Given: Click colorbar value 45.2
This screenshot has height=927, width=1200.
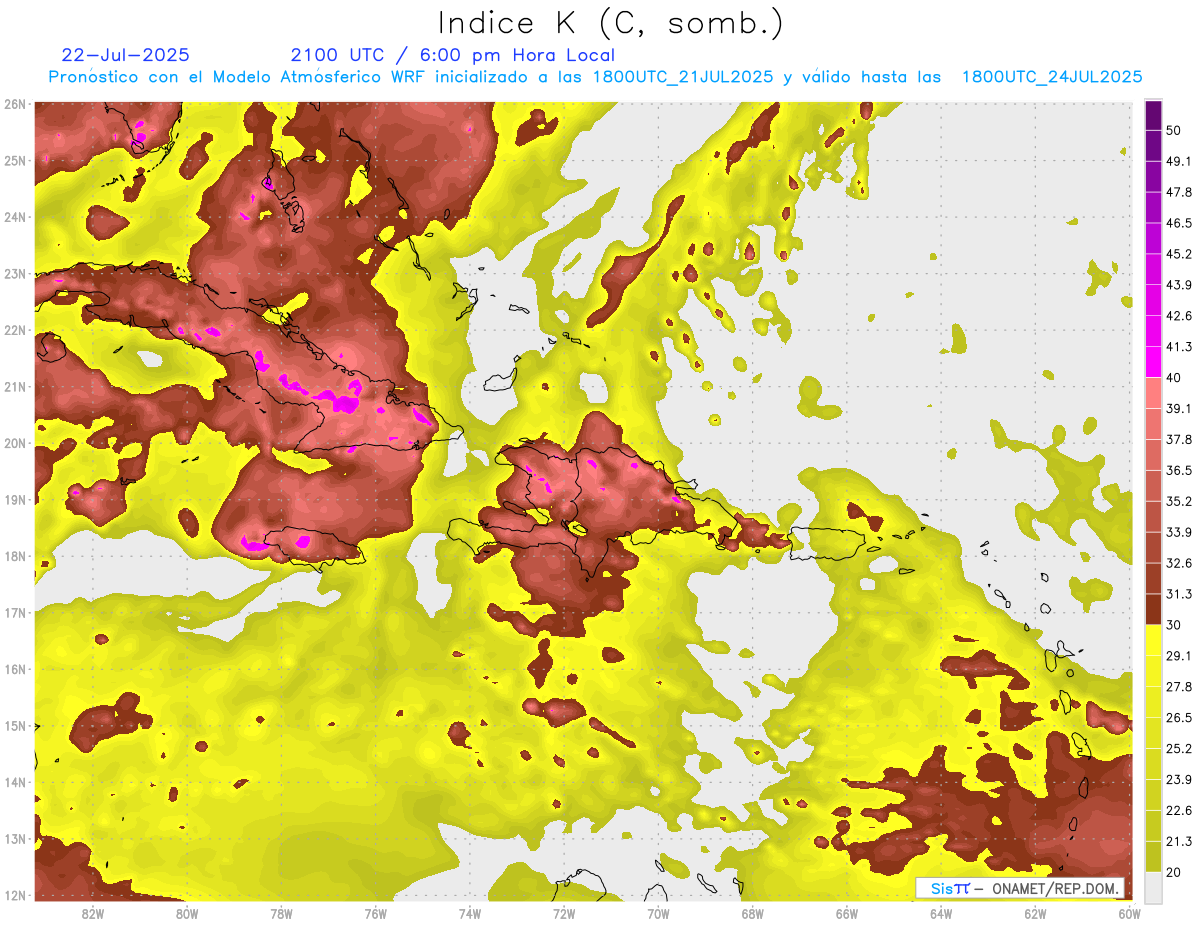Looking at the screenshot, I should 1179,254.
